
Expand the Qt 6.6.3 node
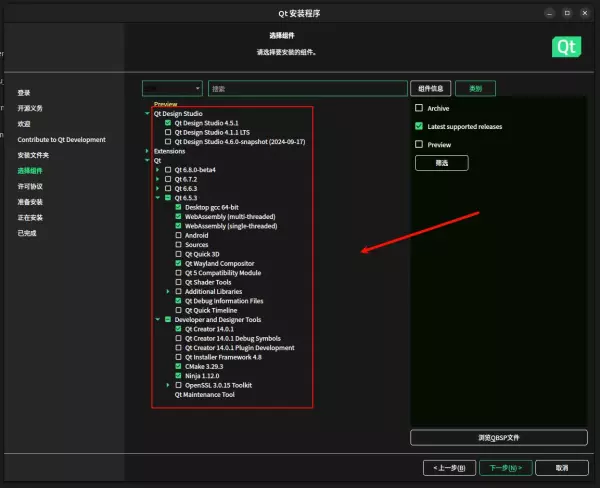(x=157, y=188)
